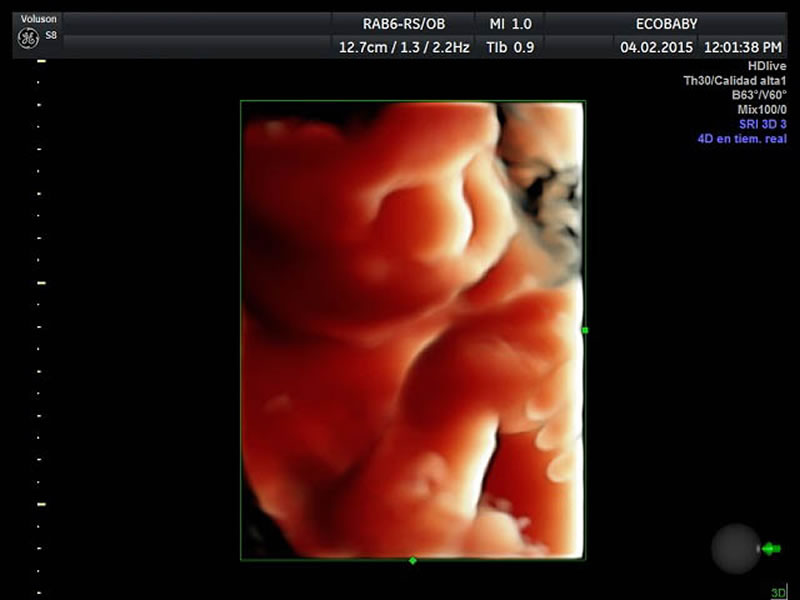Click the GE logo in header
Image resolution: width=800 pixels, height=600 pixels.
point(27,38)
